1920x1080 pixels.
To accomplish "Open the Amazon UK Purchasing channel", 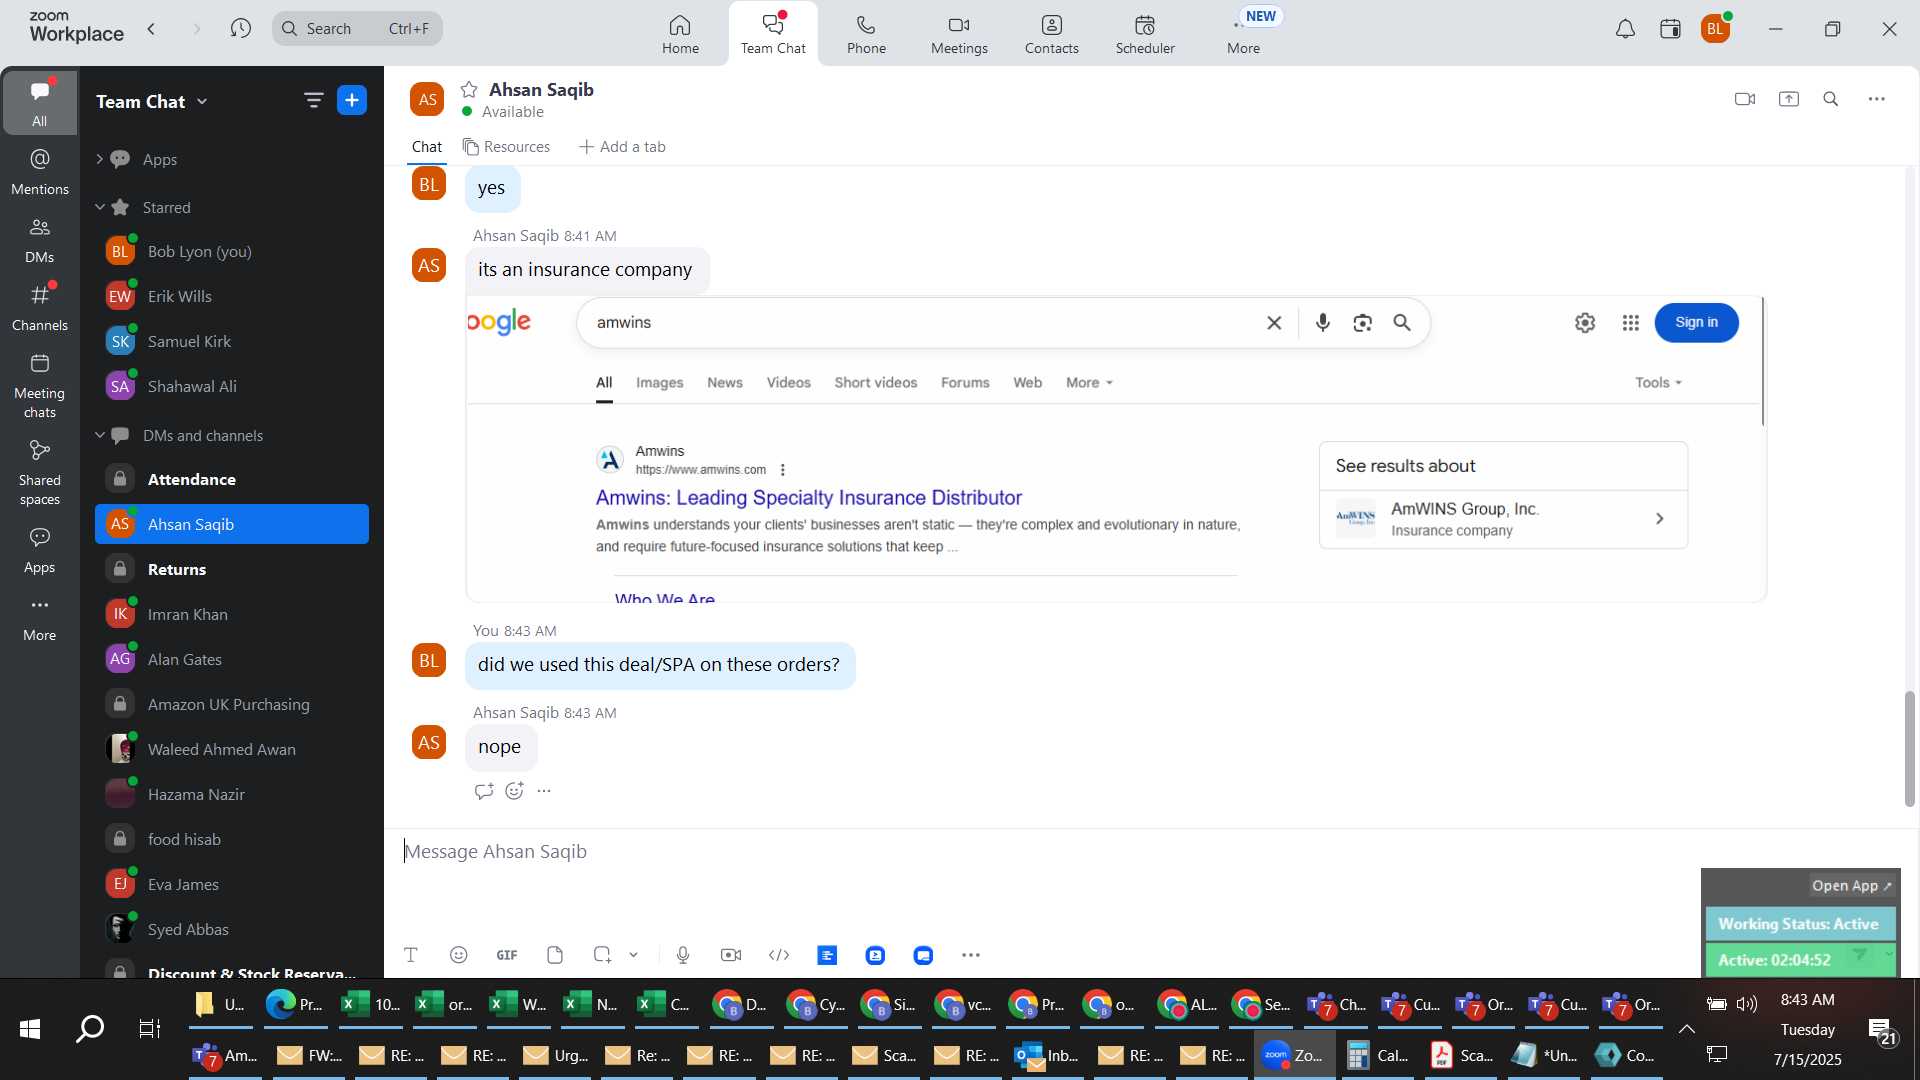I will point(232,704).
